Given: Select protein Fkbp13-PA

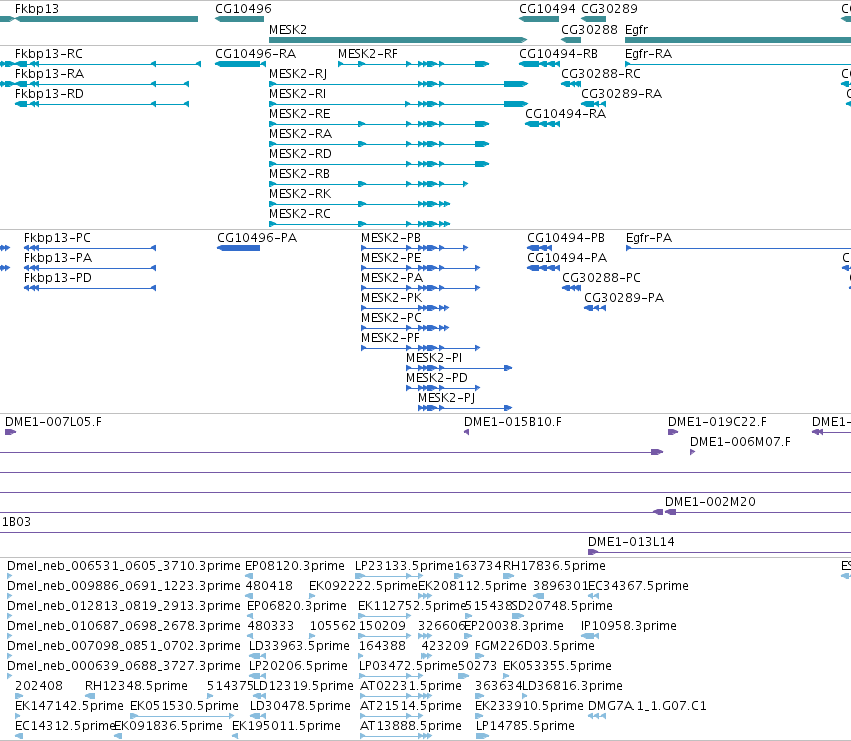Looking at the screenshot, I should 58,258.
